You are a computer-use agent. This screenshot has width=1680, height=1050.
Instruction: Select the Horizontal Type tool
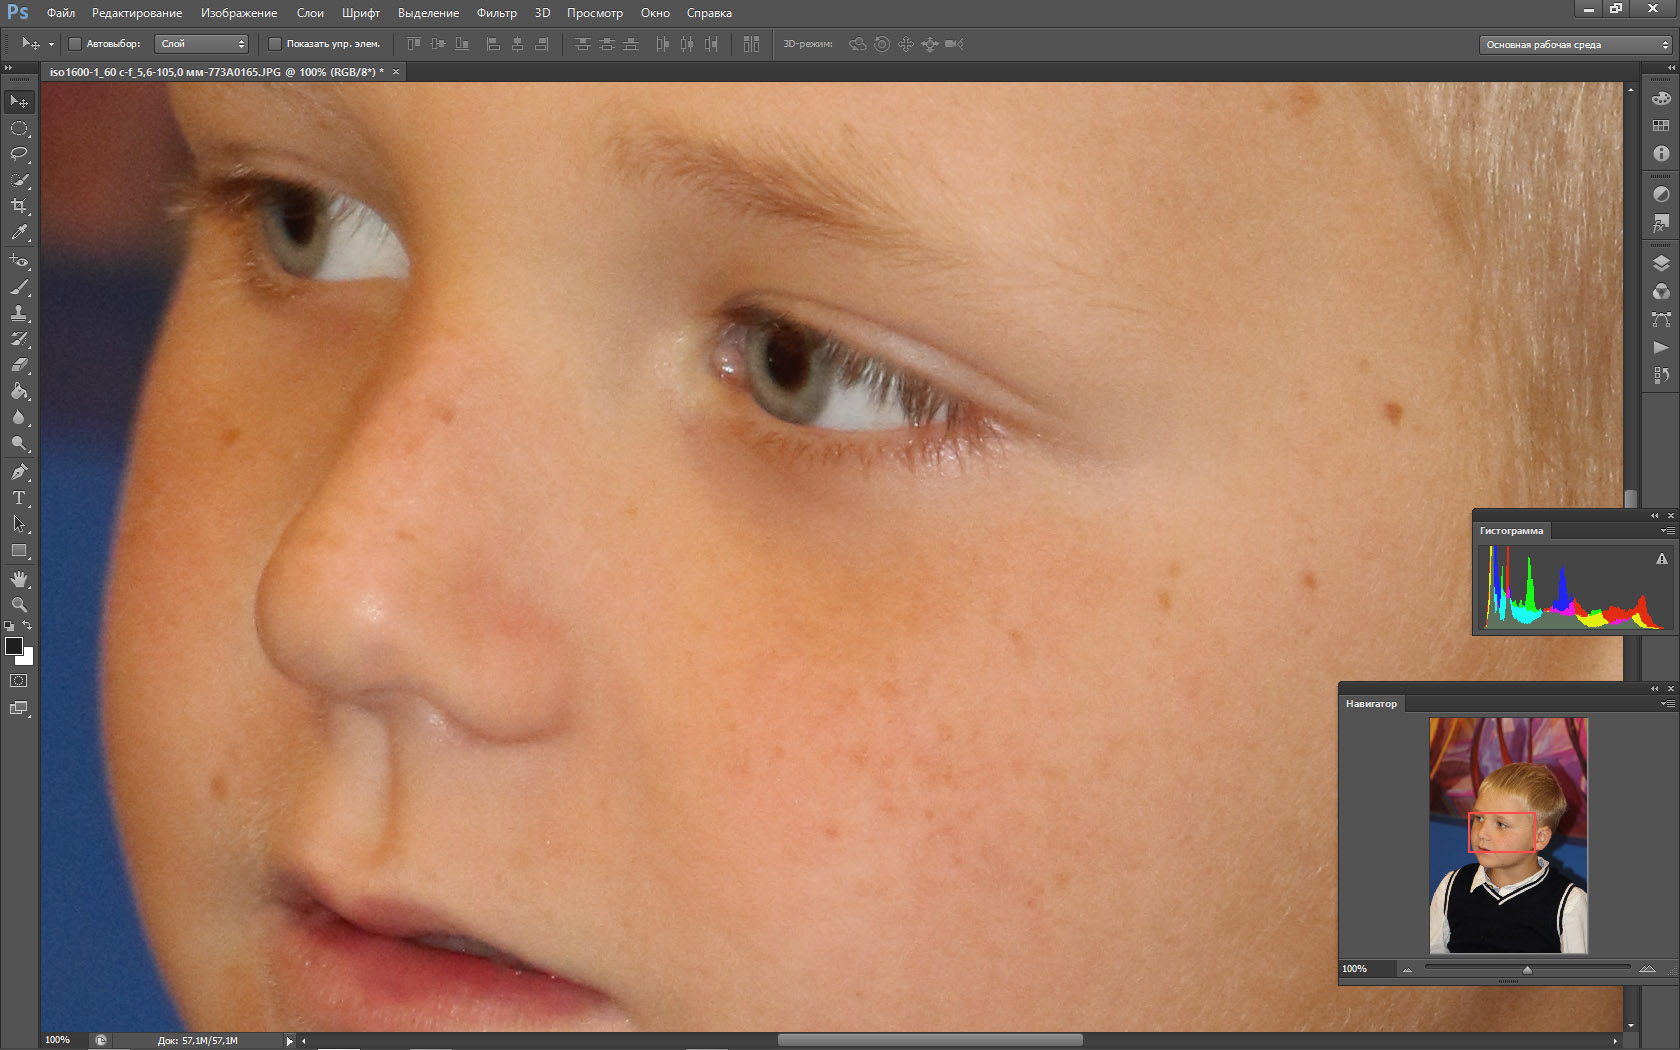click(19, 498)
